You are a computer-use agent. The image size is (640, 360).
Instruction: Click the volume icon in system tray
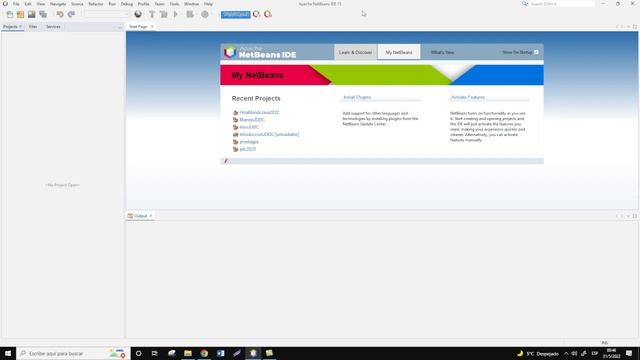[x=574, y=353]
